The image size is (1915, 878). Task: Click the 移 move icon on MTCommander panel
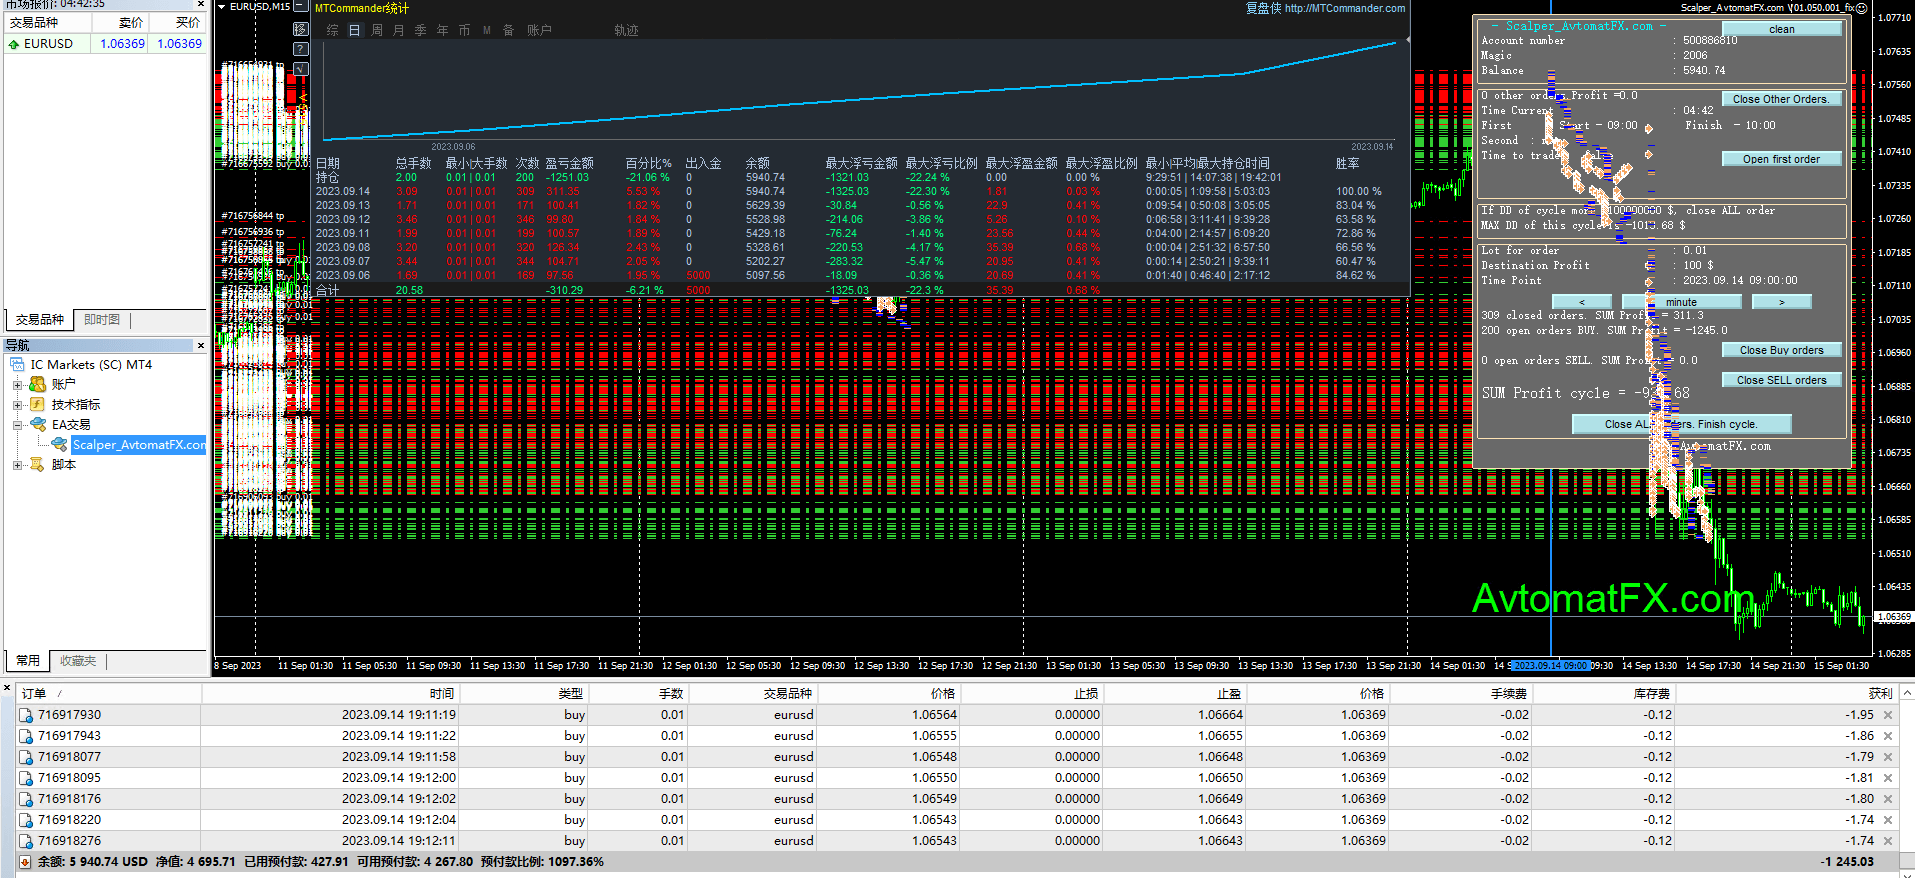(300, 29)
